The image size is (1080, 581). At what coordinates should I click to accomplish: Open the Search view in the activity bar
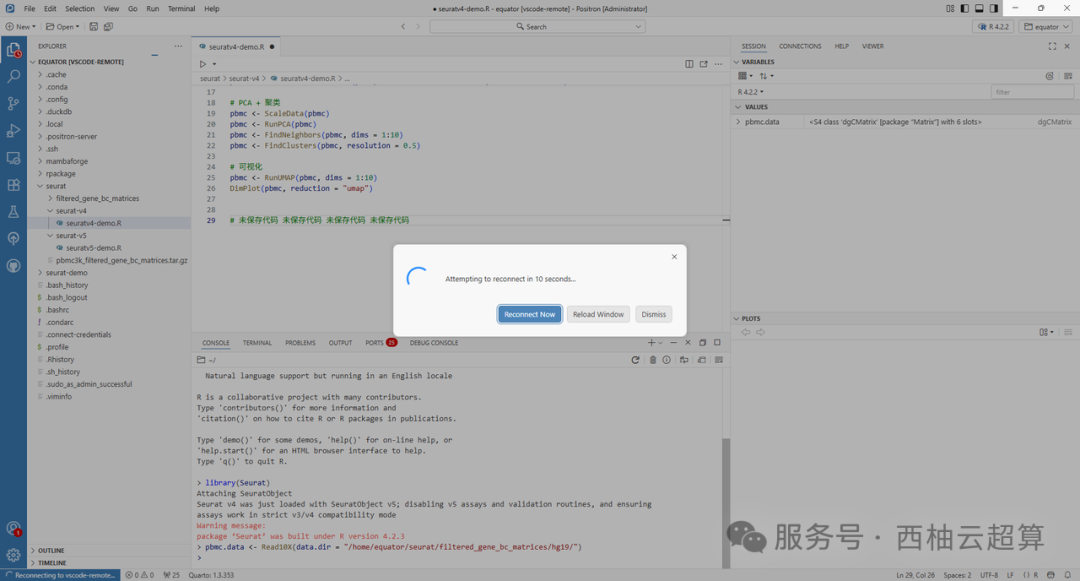tap(13, 75)
